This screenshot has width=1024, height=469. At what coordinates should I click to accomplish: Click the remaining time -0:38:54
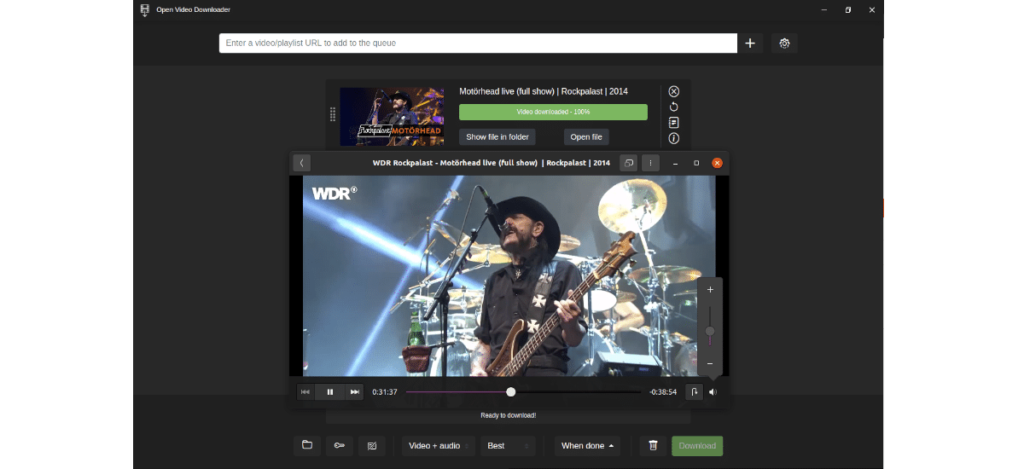click(x=663, y=392)
